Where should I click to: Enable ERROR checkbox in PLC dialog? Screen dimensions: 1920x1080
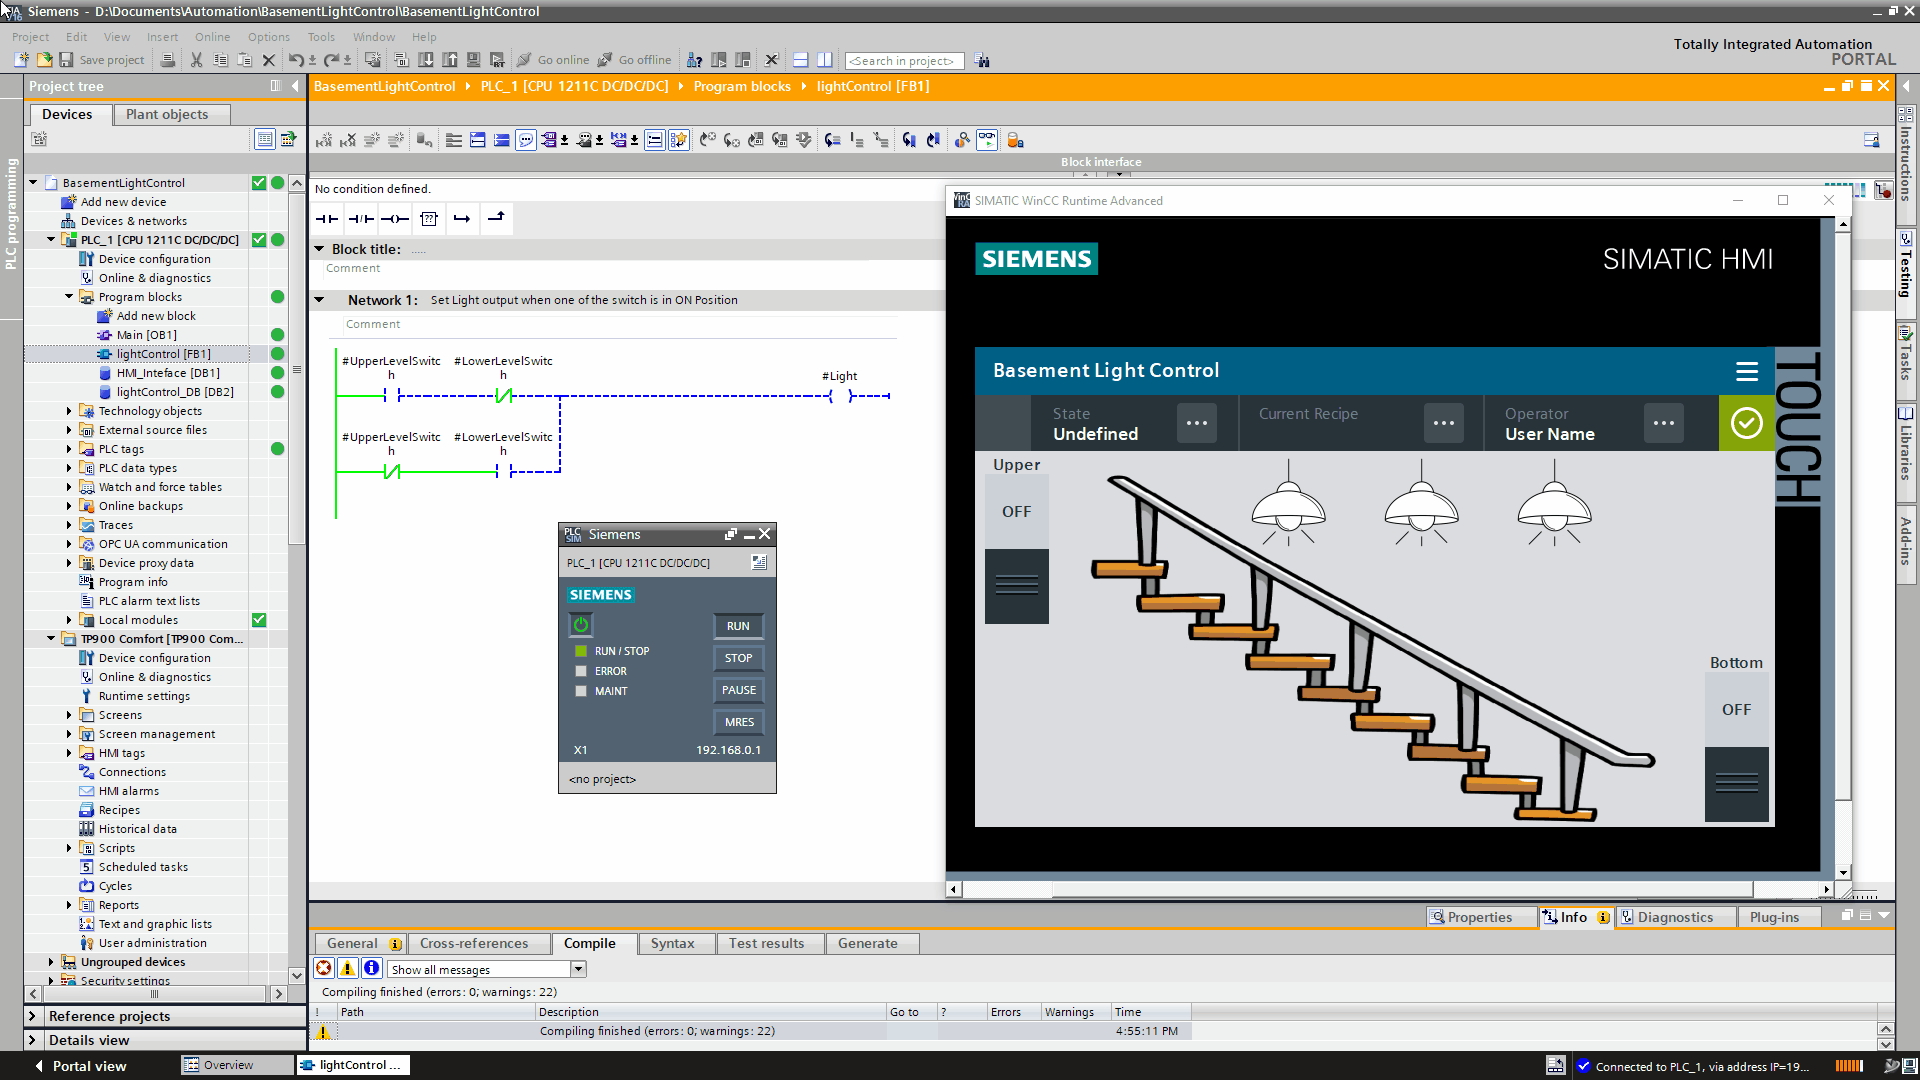582,670
